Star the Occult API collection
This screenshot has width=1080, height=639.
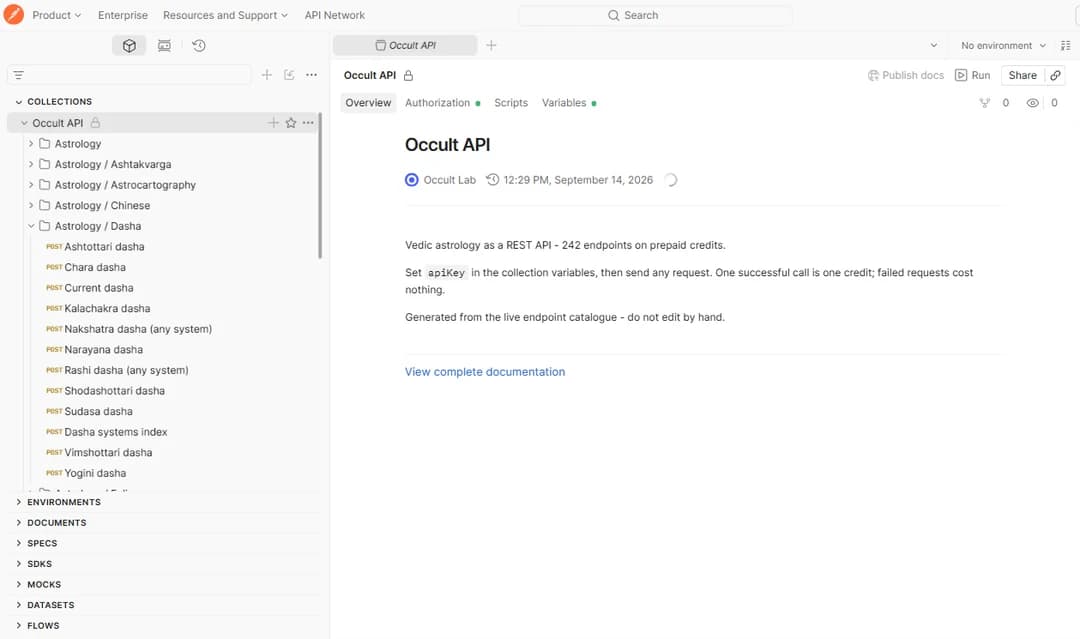point(291,123)
